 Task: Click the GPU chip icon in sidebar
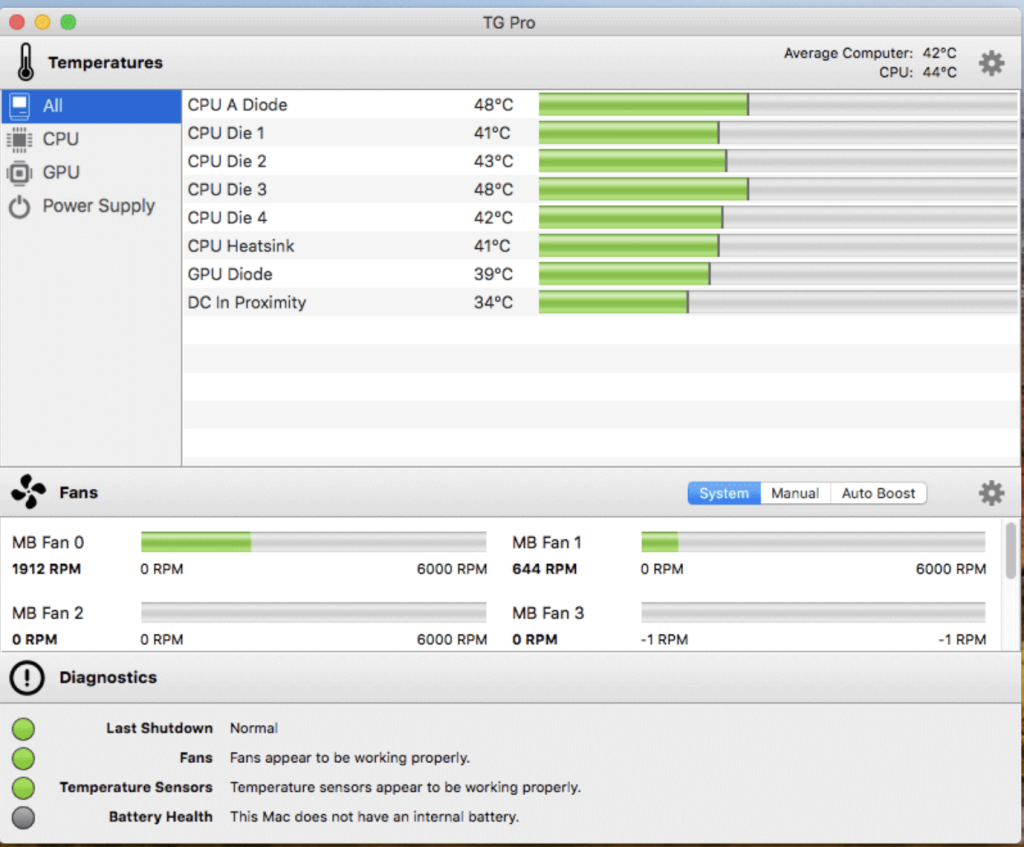coord(20,173)
